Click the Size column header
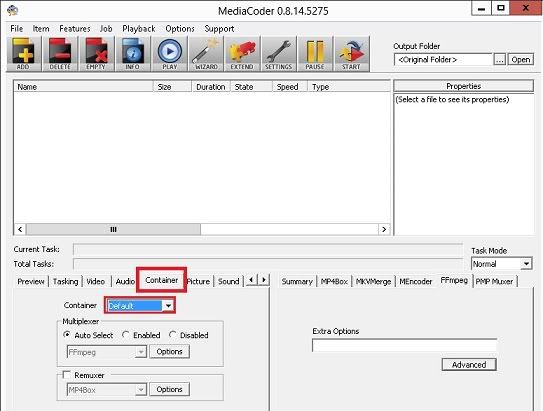Image resolution: width=543 pixels, height=411 pixels. [x=172, y=87]
